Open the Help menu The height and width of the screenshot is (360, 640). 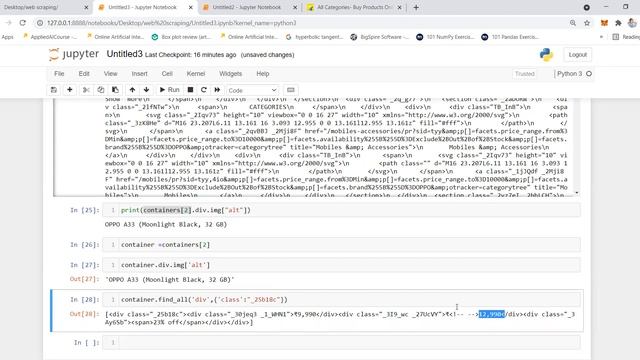click(262, 73)
